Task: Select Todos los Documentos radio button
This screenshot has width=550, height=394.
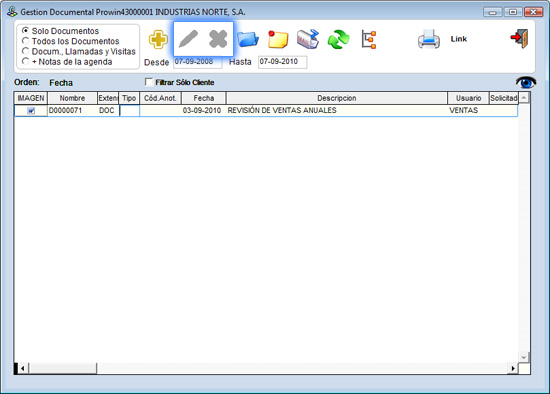Action: pos(25,41)
